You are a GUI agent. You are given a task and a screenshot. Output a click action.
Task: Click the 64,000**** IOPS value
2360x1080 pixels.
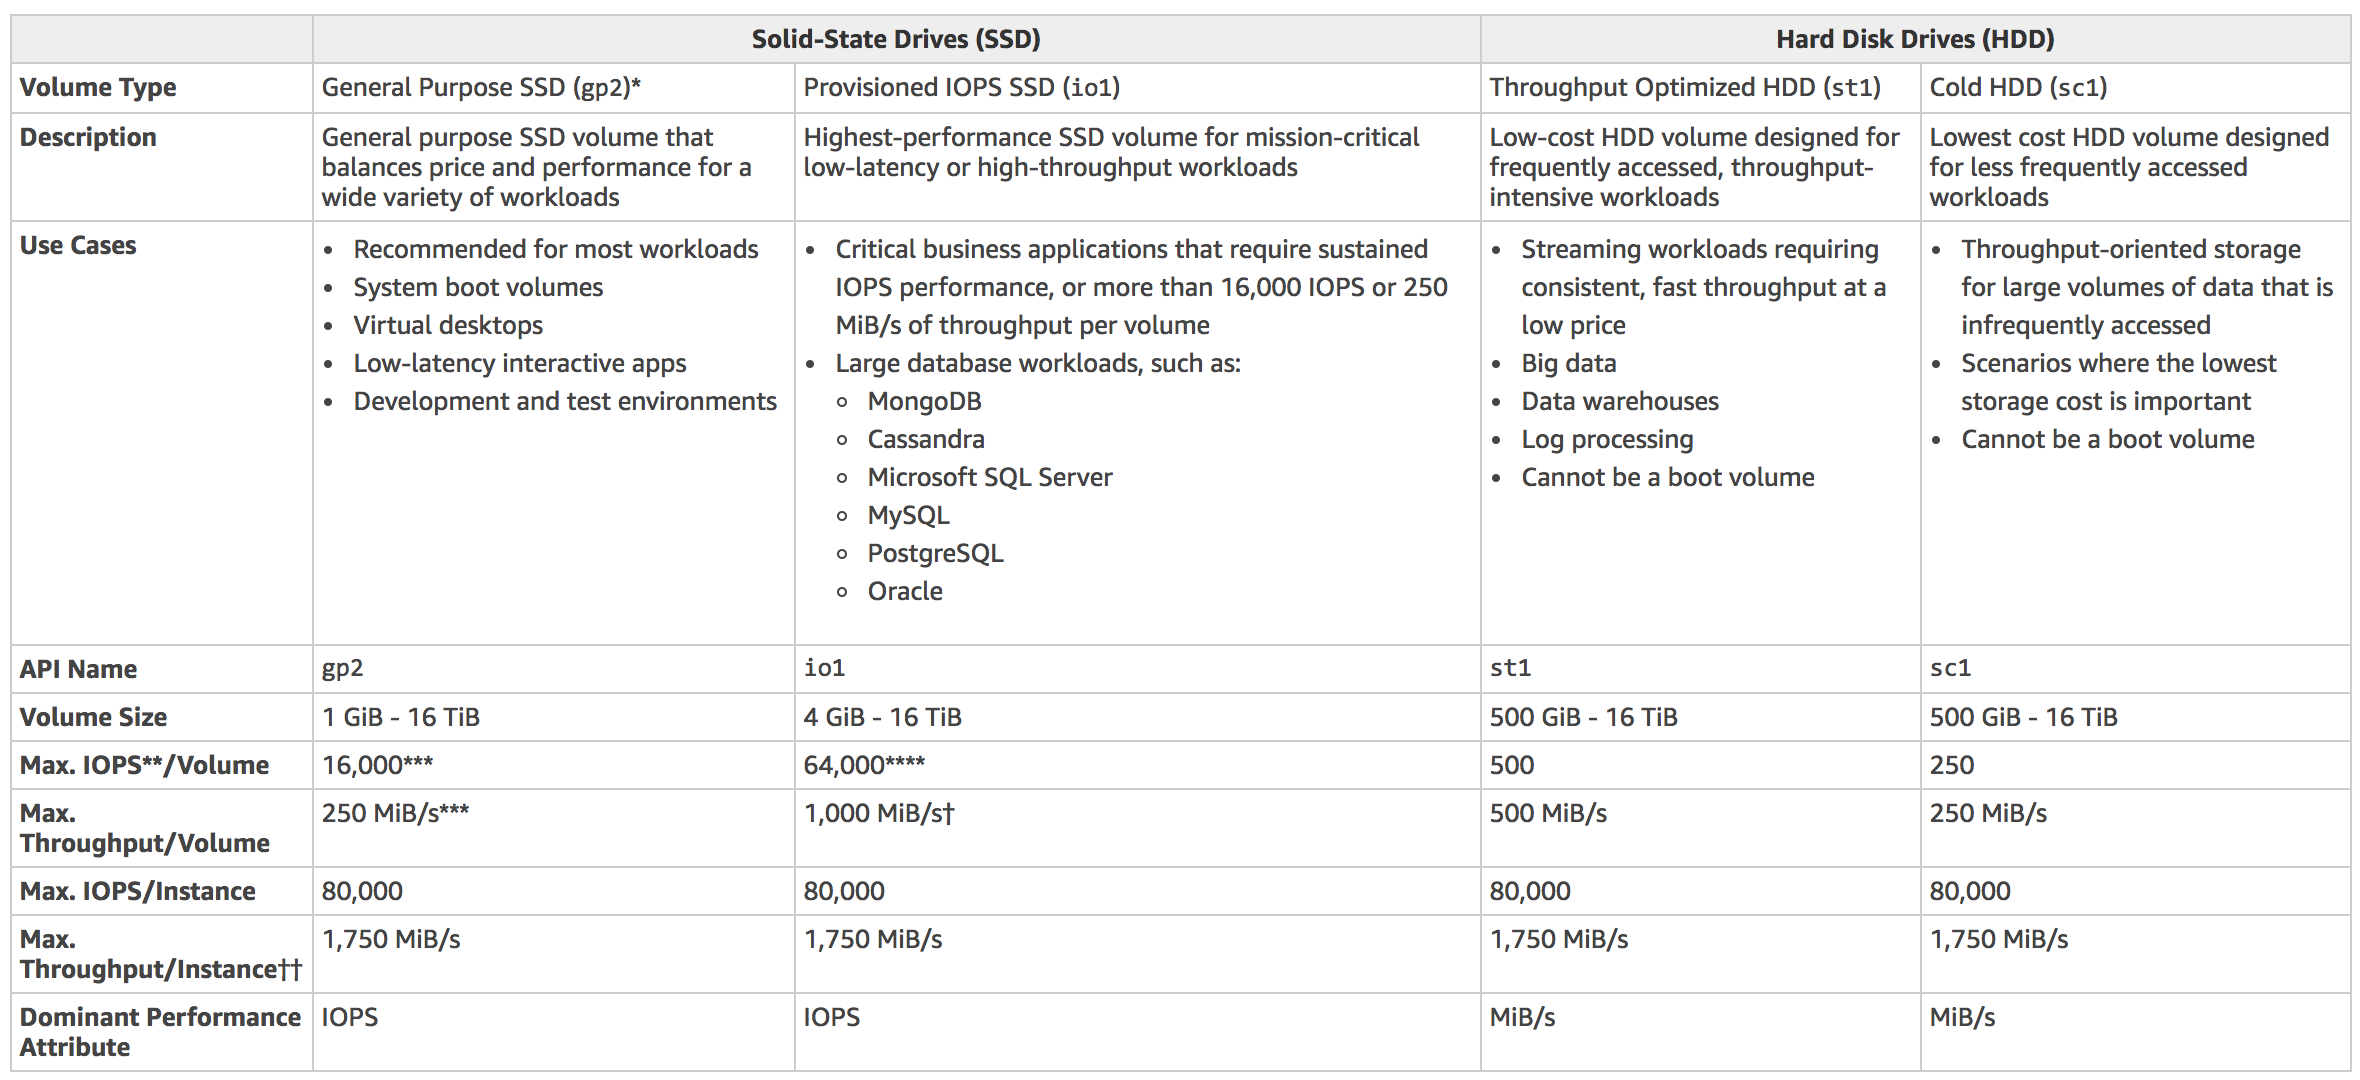864,765
